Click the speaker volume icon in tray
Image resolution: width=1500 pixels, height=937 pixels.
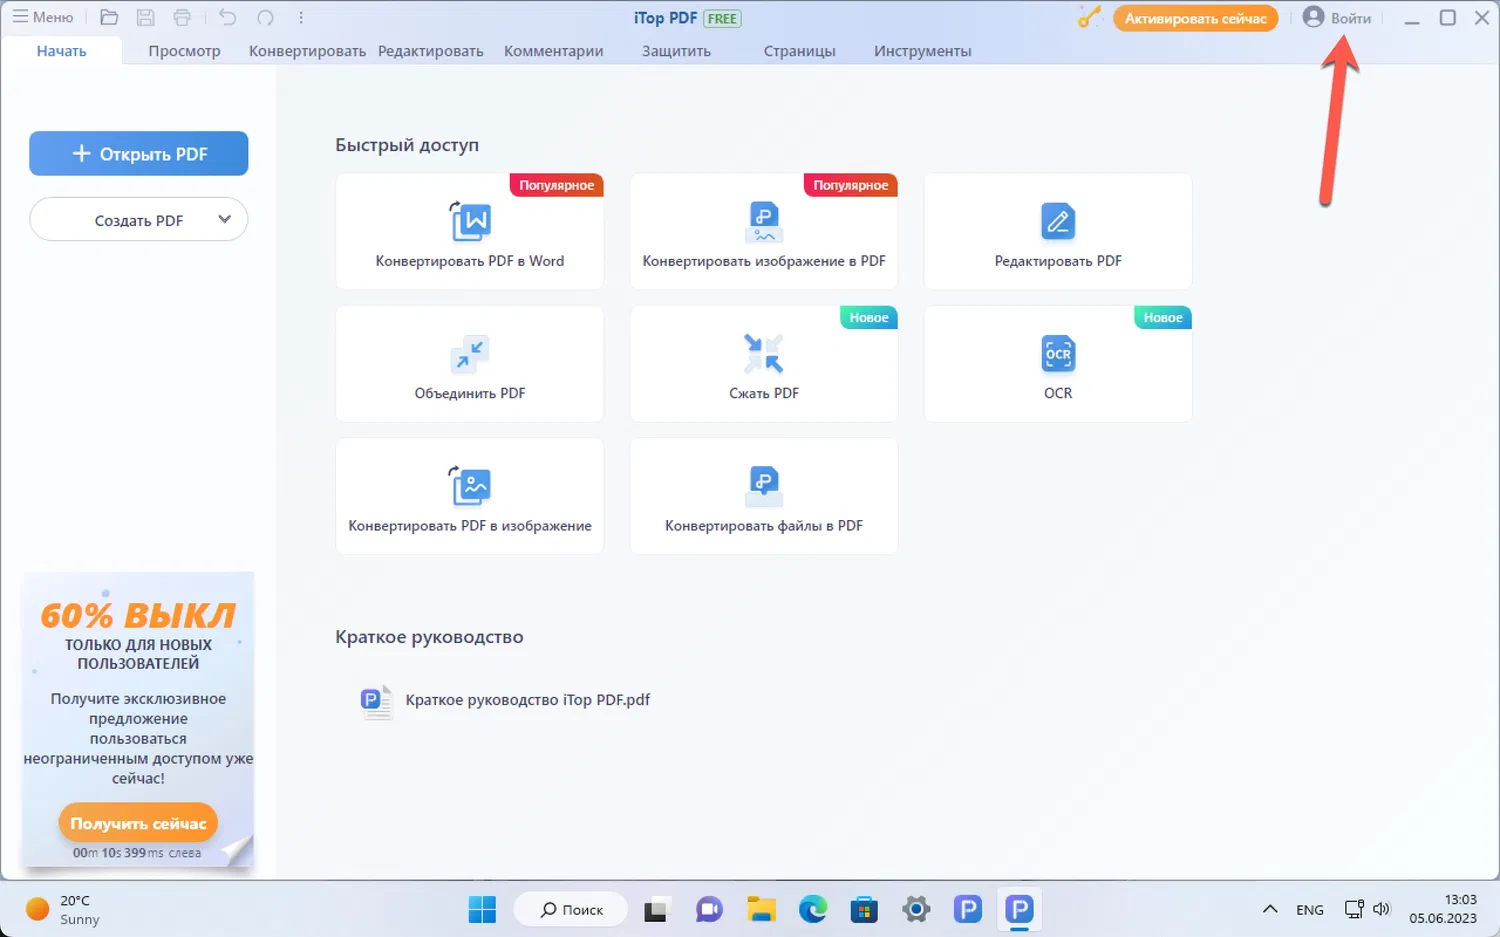1382,909
